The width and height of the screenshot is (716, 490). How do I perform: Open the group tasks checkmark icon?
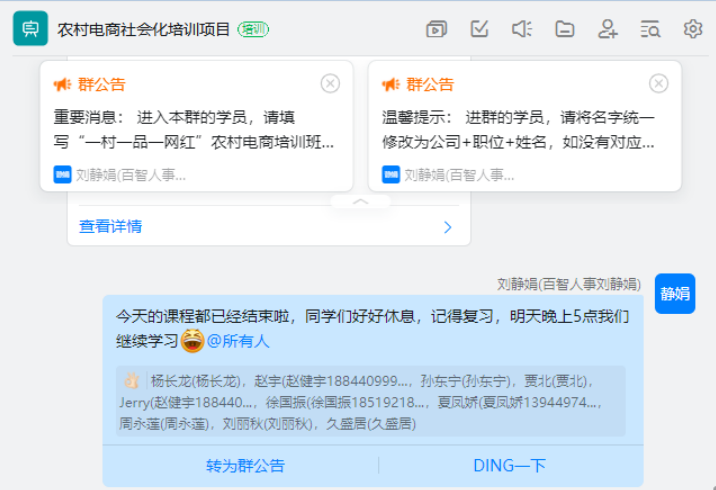(x=479, y=29)
